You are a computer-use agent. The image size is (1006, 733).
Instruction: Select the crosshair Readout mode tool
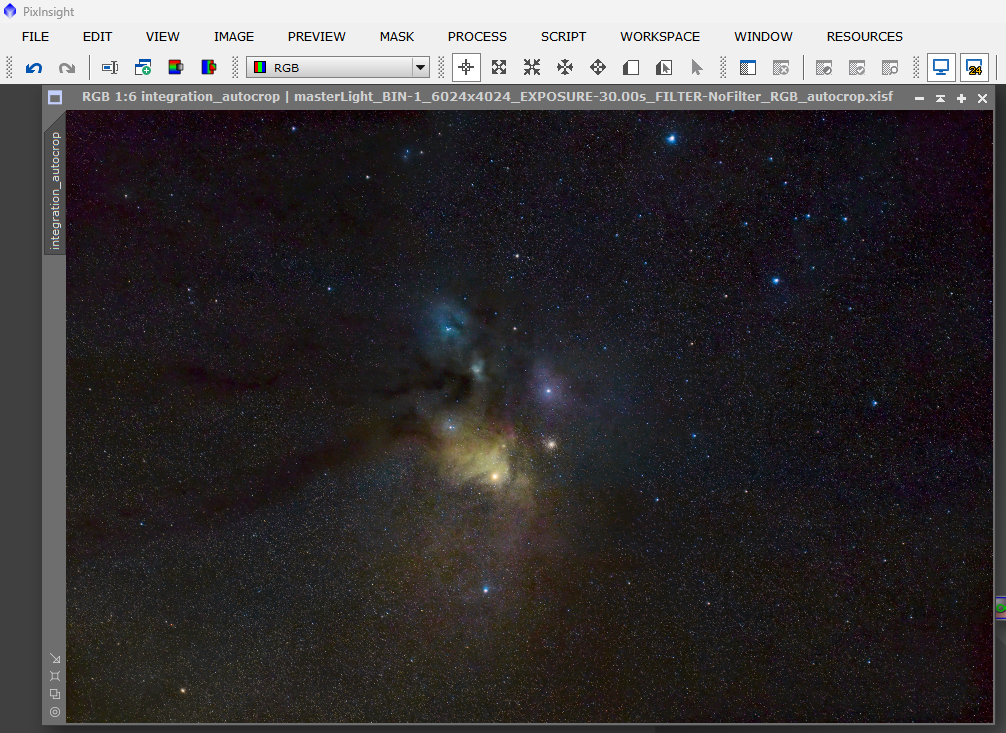tap(466, 67)
